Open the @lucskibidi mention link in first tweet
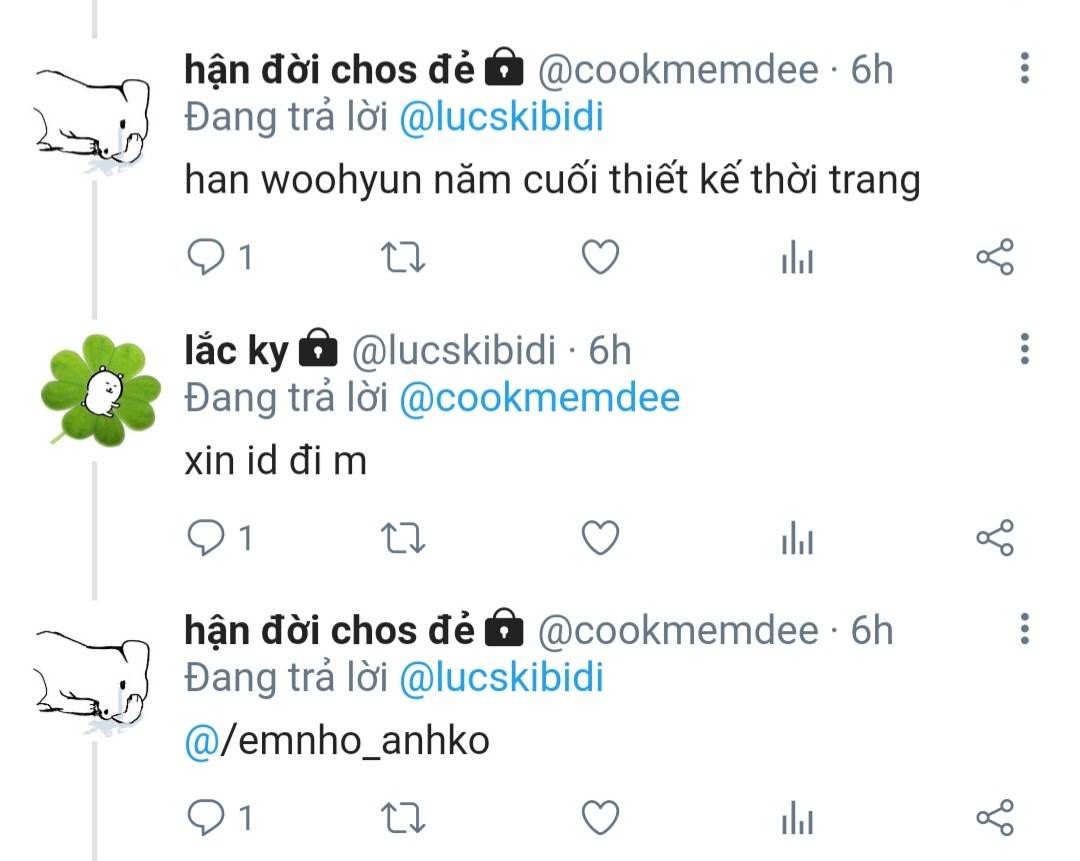The height and width of the screenshot is (861, 1080). pos(501,116)
